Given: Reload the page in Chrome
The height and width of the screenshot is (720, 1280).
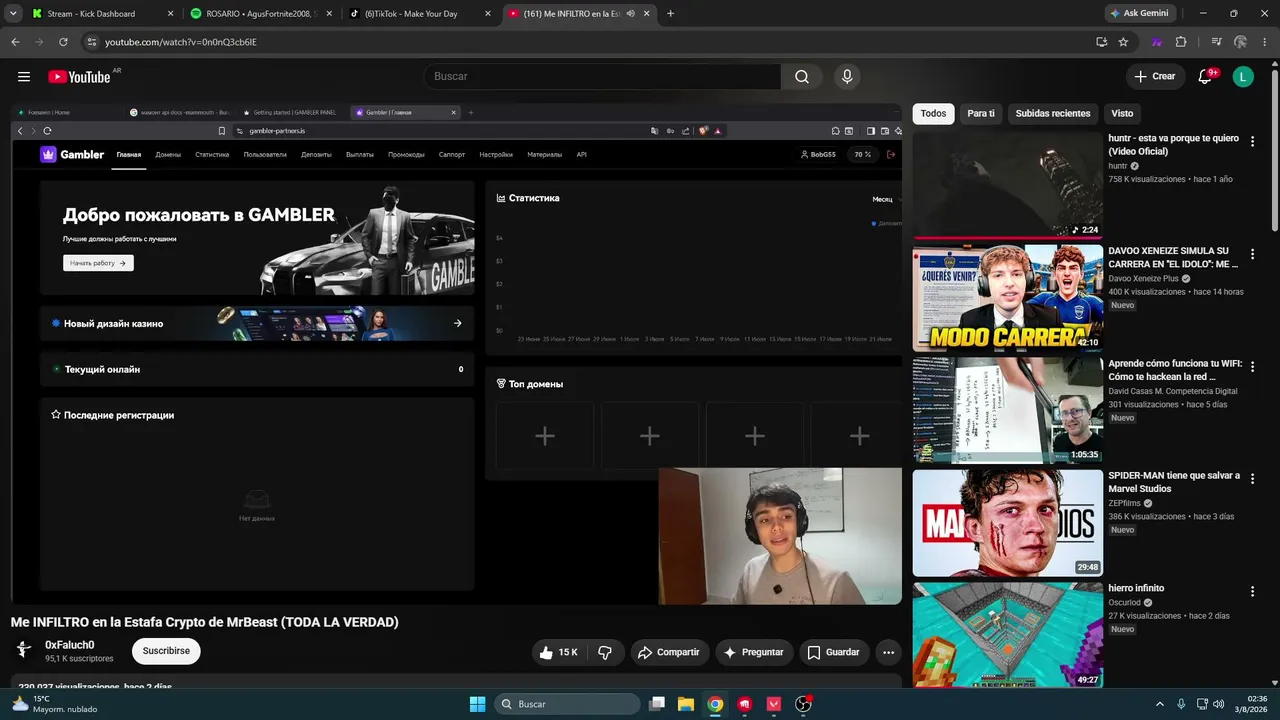Looking at the screenshot, I should tap(63, 42).
